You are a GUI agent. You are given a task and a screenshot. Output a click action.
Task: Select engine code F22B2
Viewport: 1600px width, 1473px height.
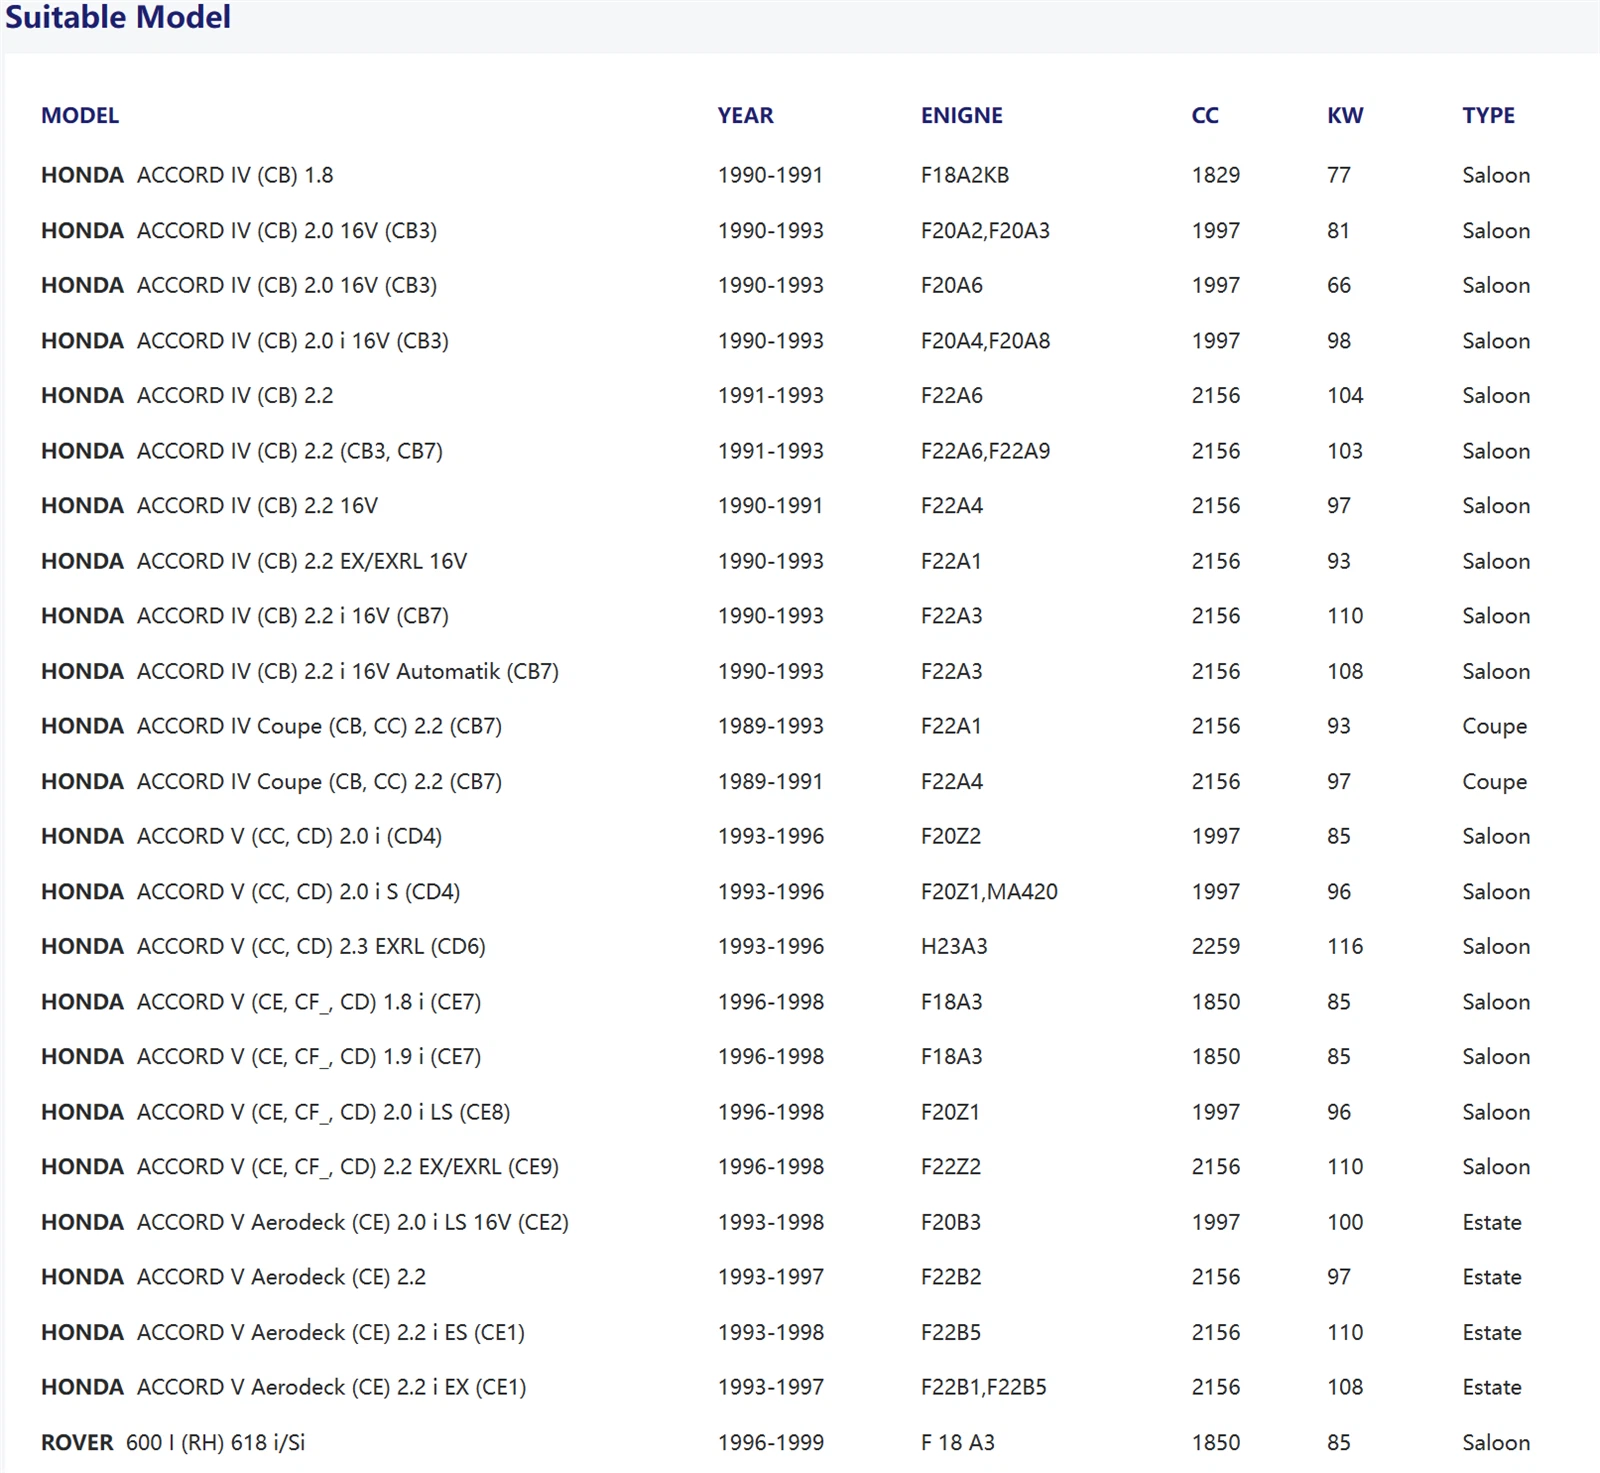pyautogui.click(x=951, y=1277)
